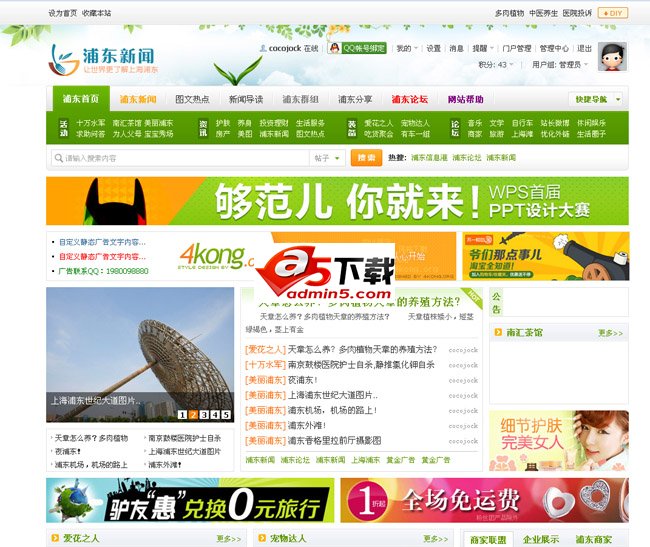
Task: Open the 爷们那点事儿 ad image
Action: click(546, 256)
